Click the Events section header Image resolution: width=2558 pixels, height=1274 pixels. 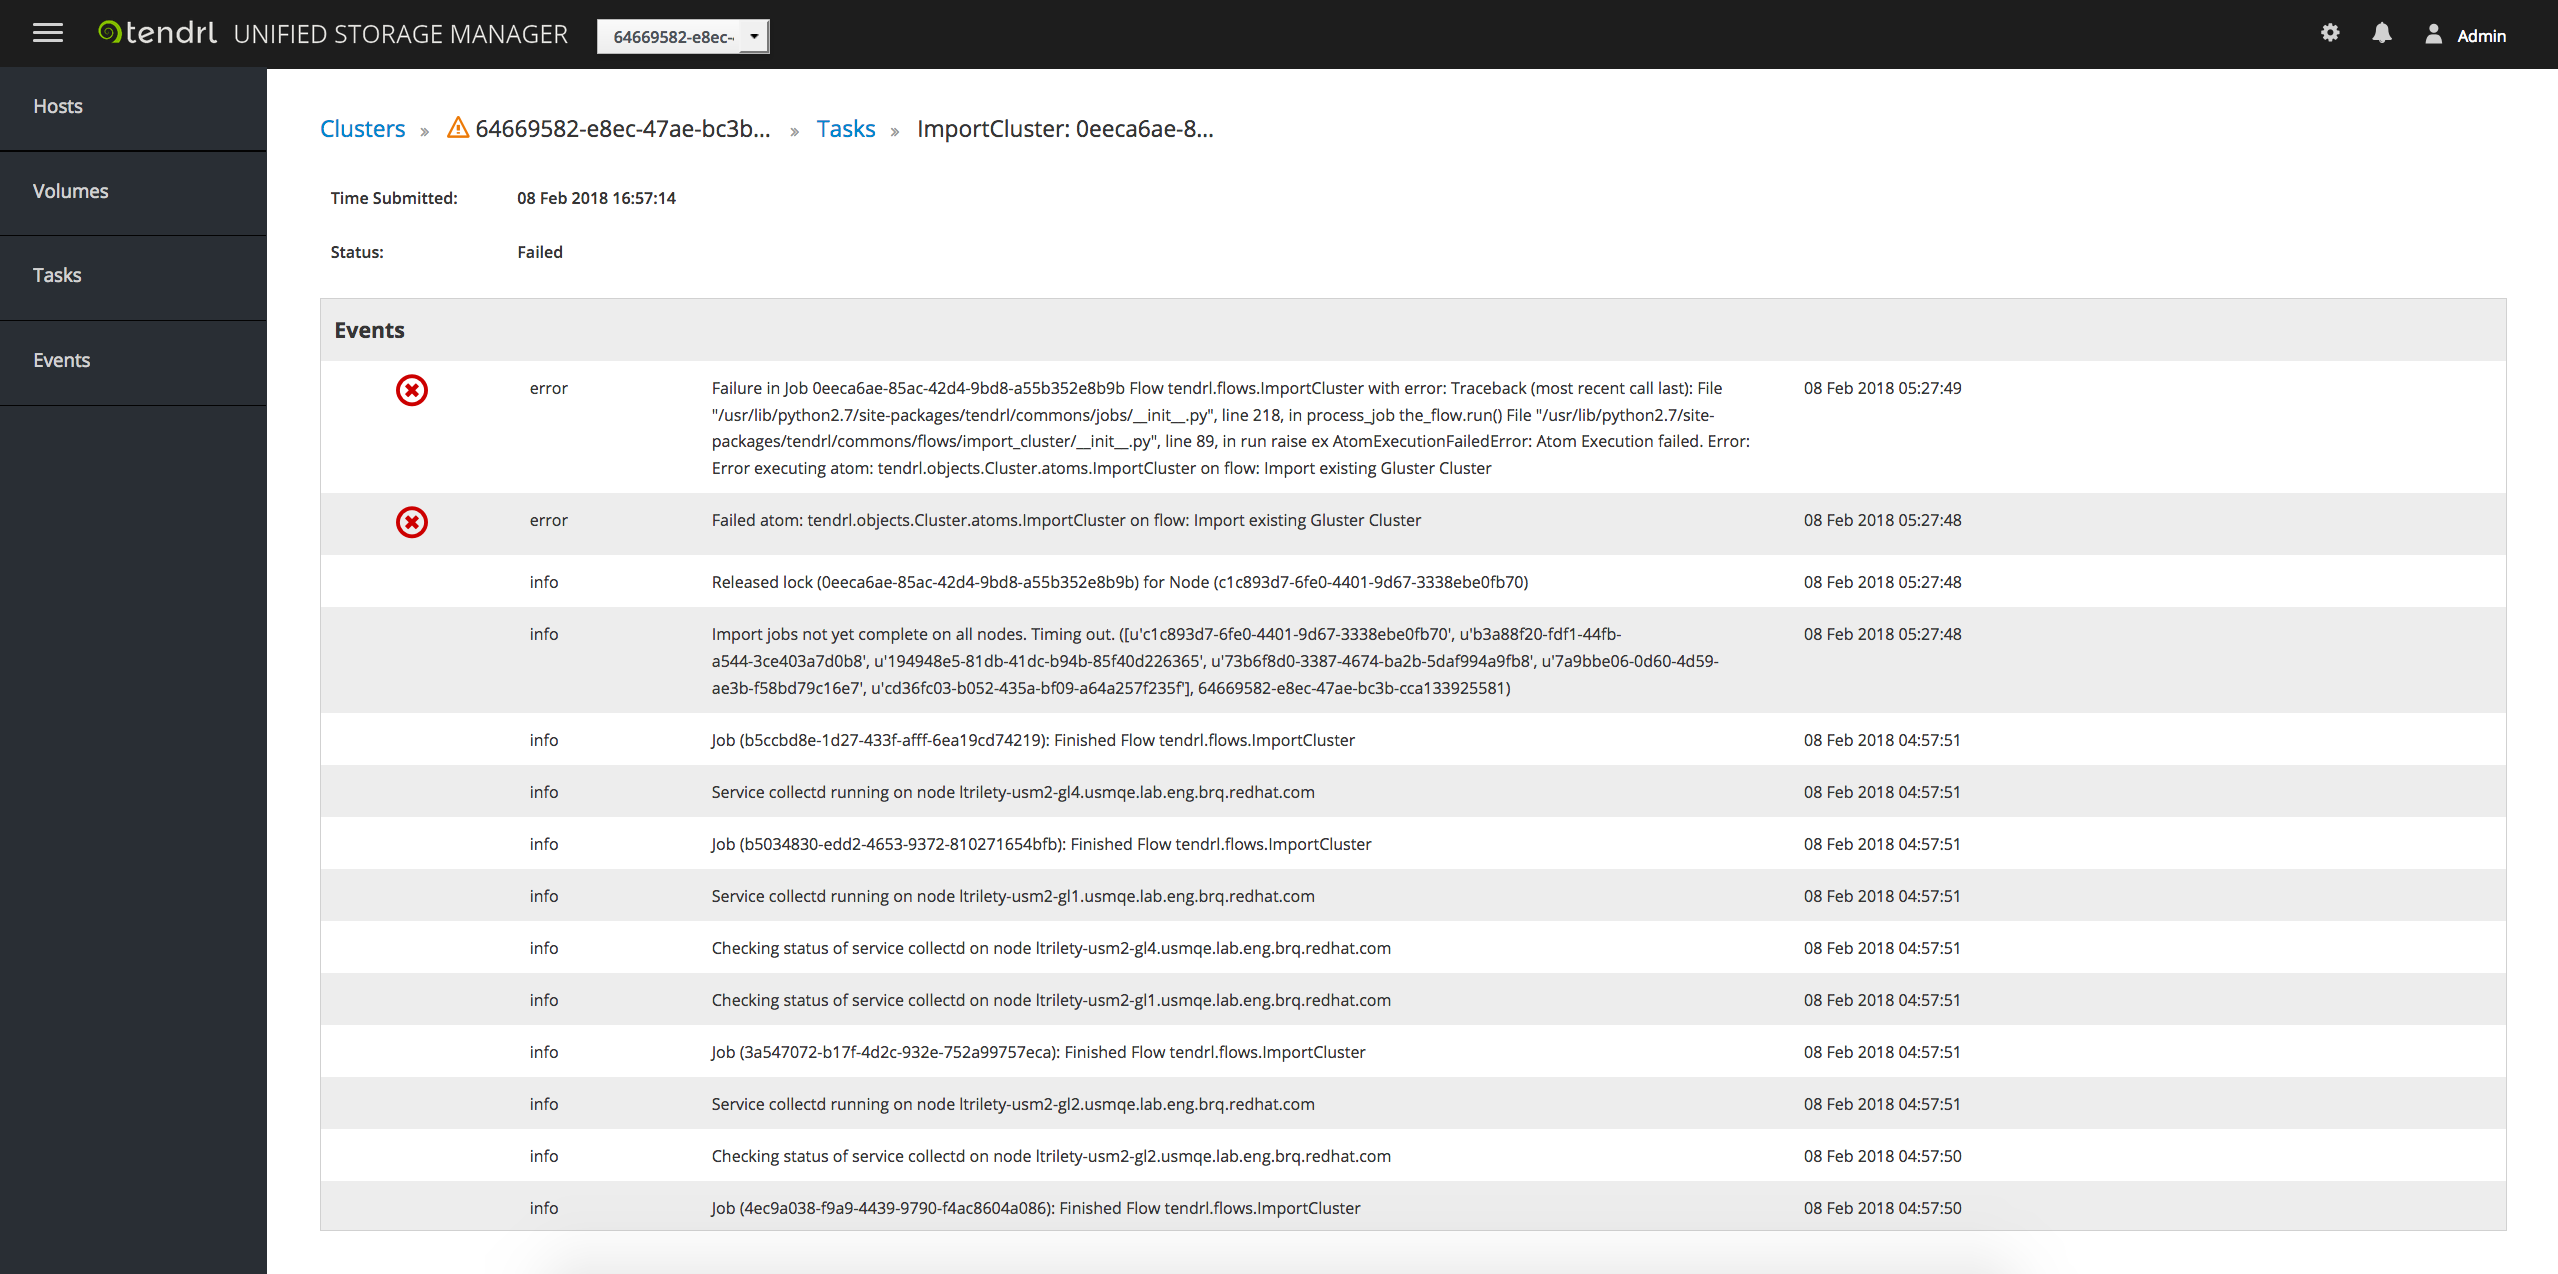[369, 330]
